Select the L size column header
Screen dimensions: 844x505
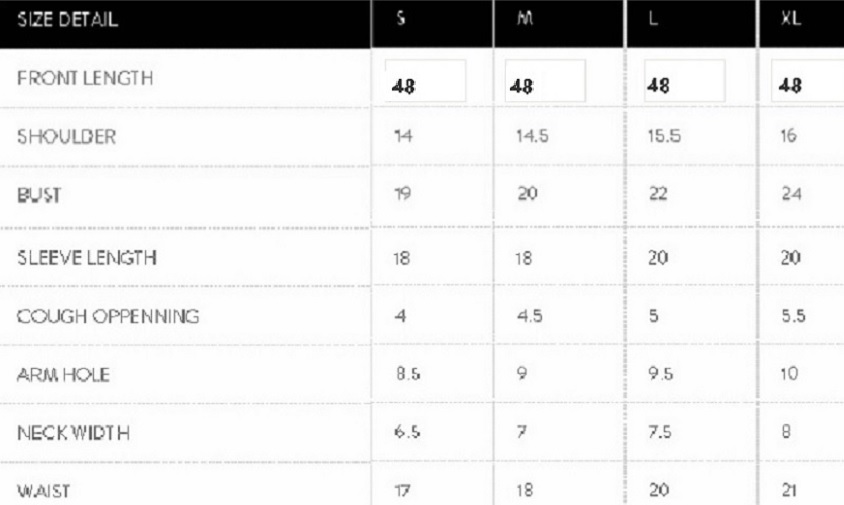point(653,21)
